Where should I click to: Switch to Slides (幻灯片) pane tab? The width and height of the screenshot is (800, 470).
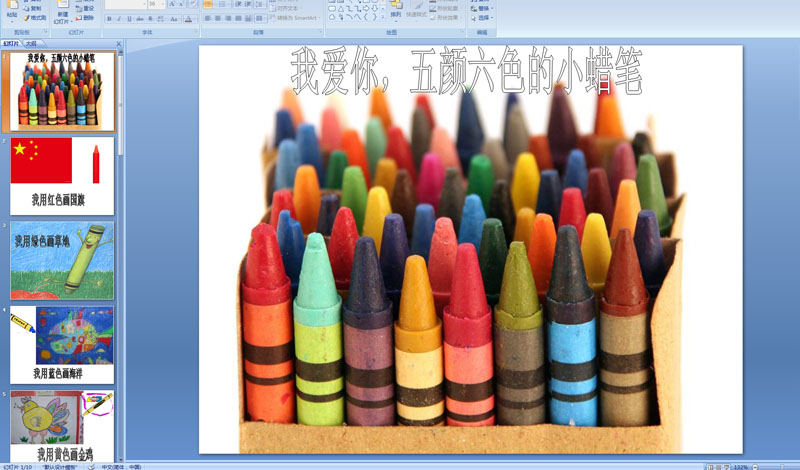[11, 44]
